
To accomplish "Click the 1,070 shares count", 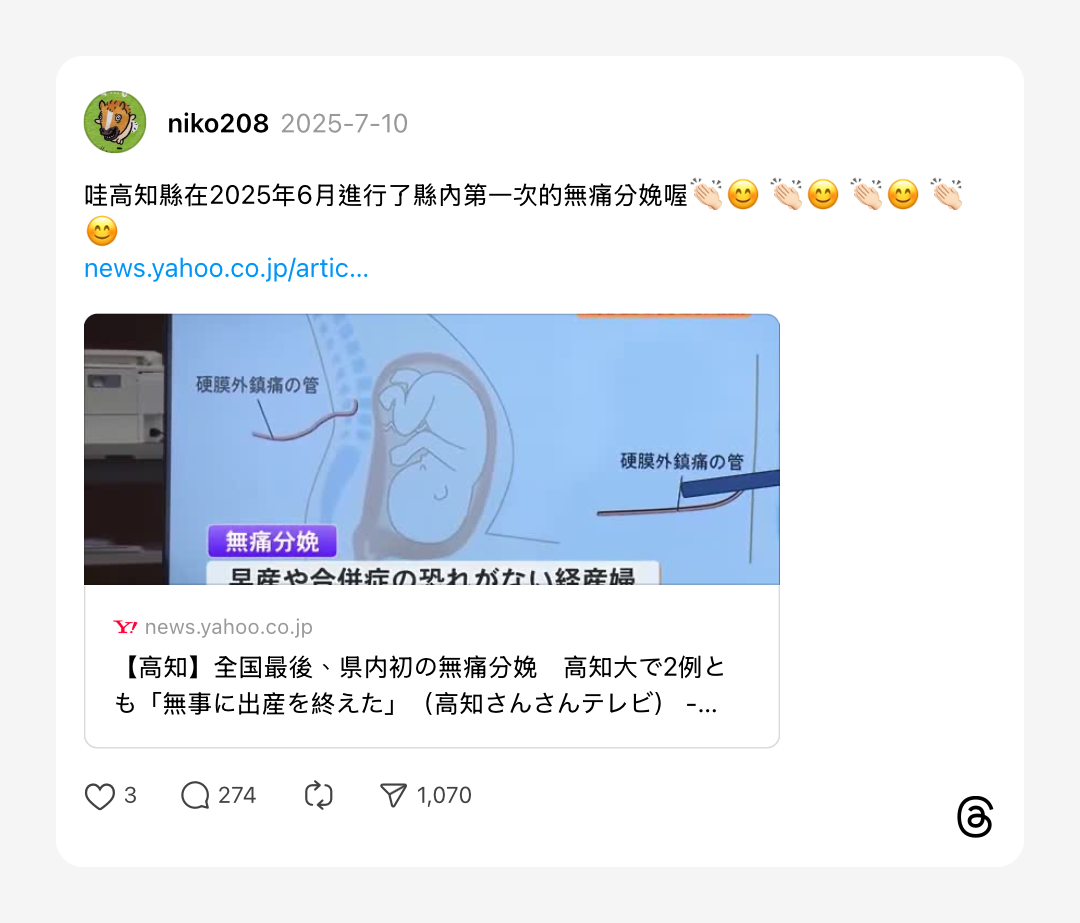I will [x=444, y=796].
